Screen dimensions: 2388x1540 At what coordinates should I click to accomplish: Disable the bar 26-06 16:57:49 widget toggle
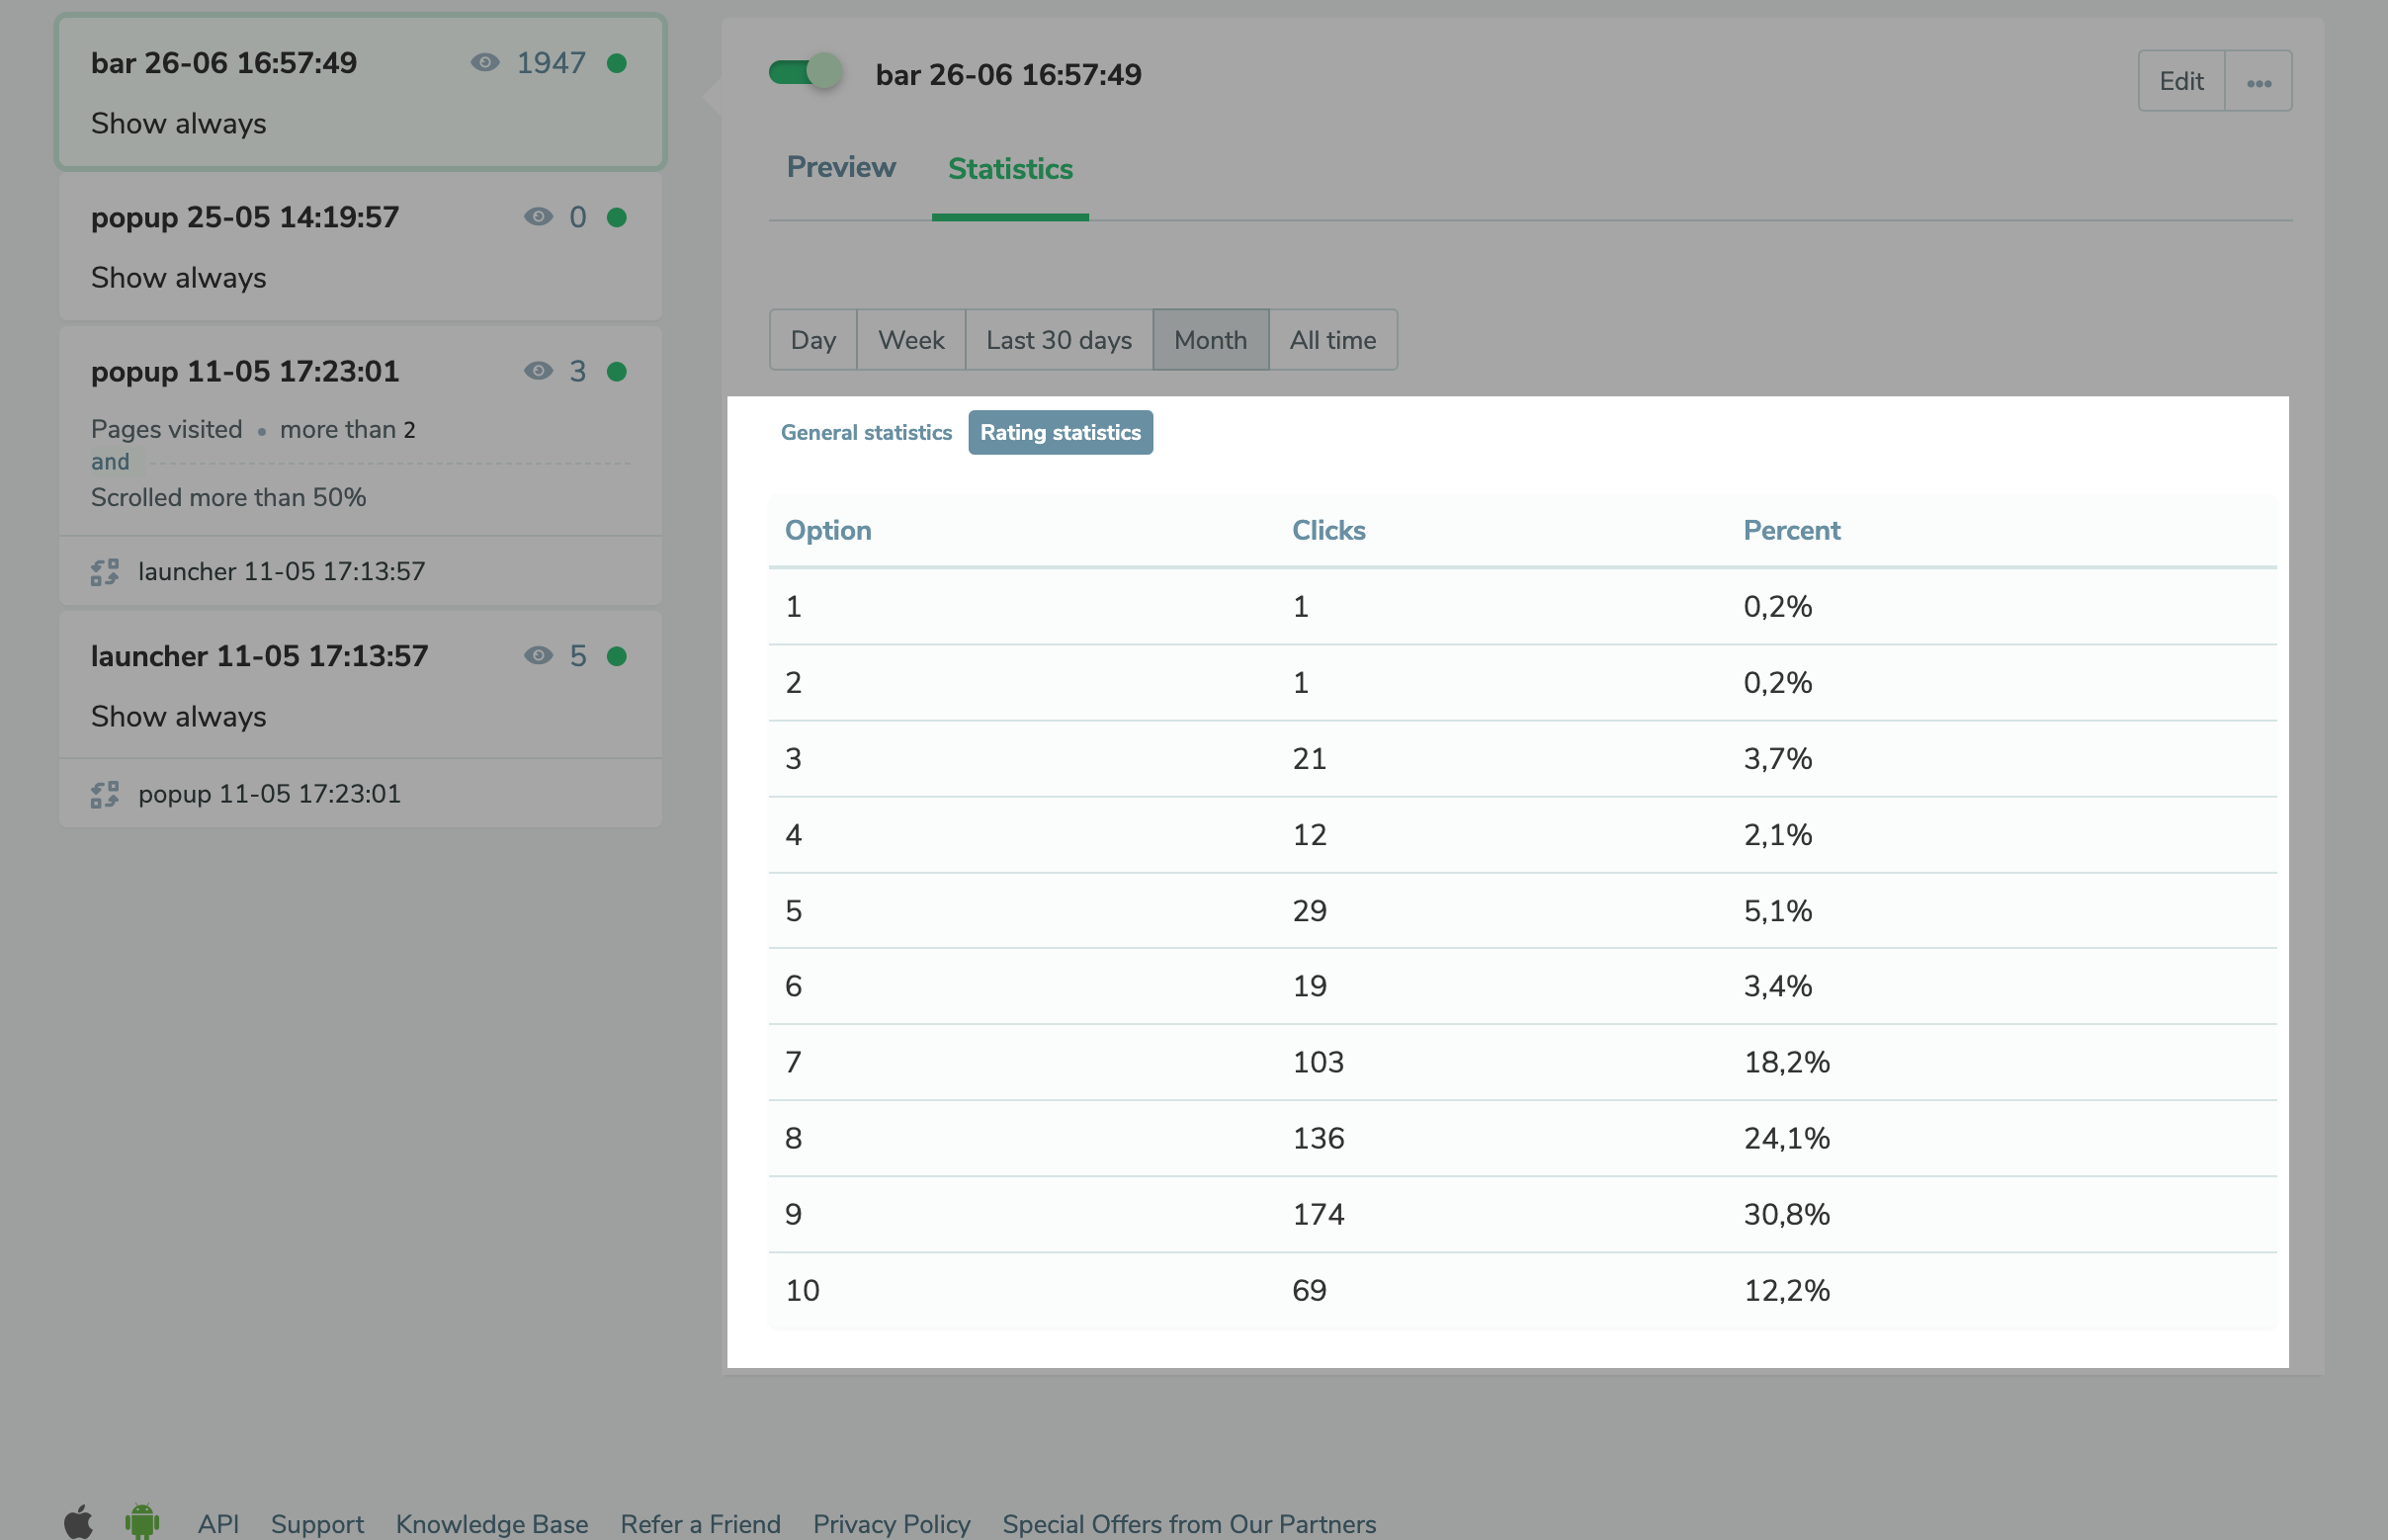pyautogui.click(x=806, y=72)
